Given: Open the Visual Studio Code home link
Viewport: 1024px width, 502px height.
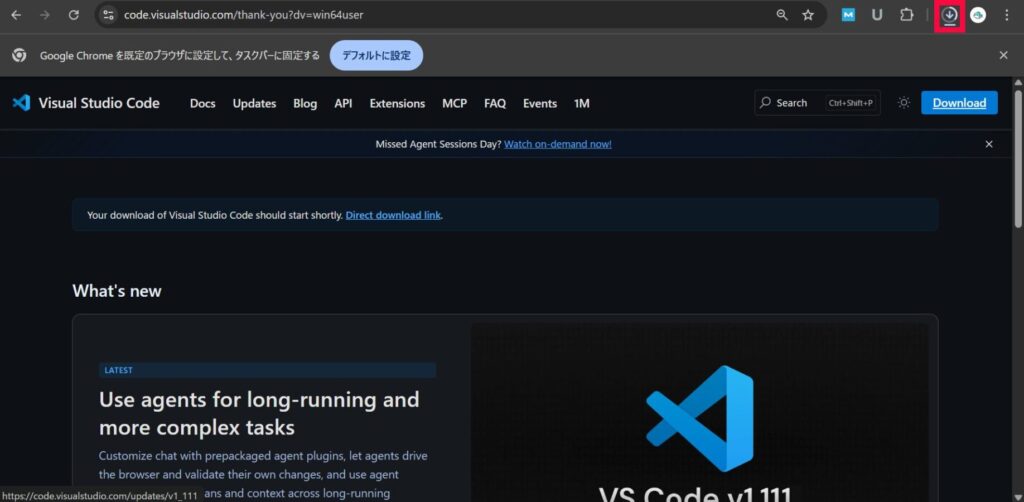Looking at the screenshot, I should [x=99, y=103].
